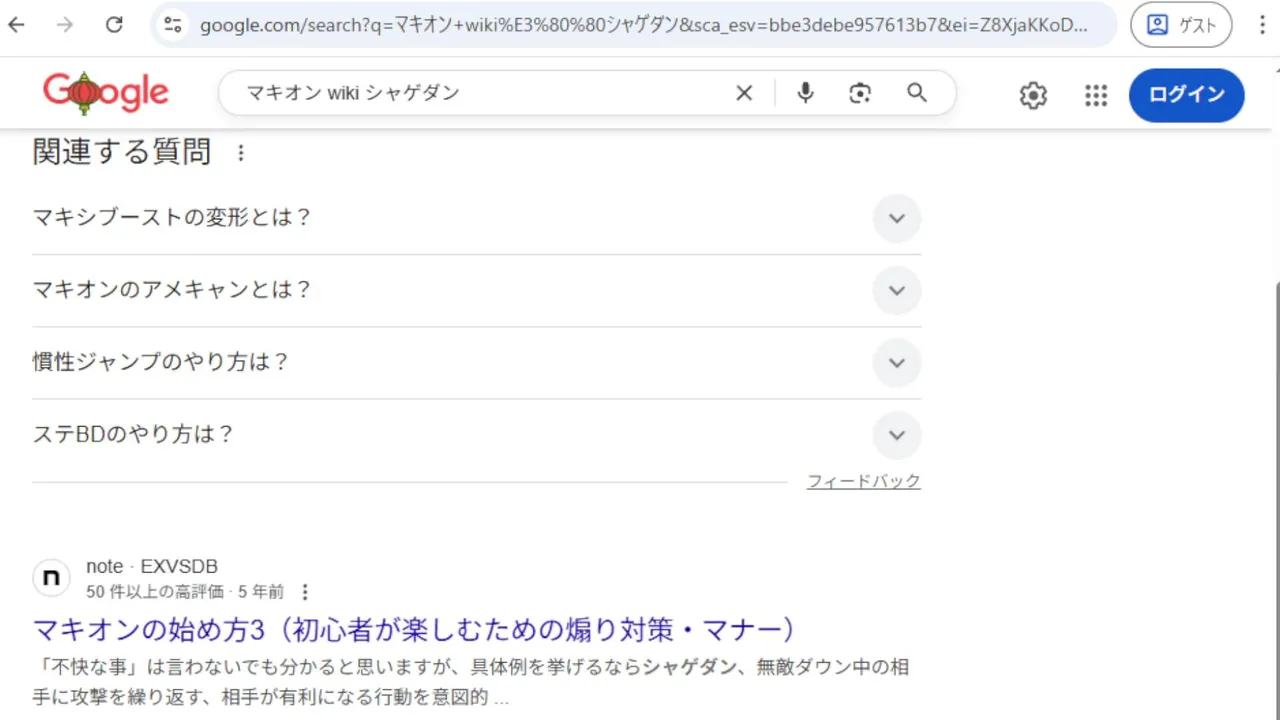Click the ログイン button
The image size is (1280, 720).
(1187, 95)
